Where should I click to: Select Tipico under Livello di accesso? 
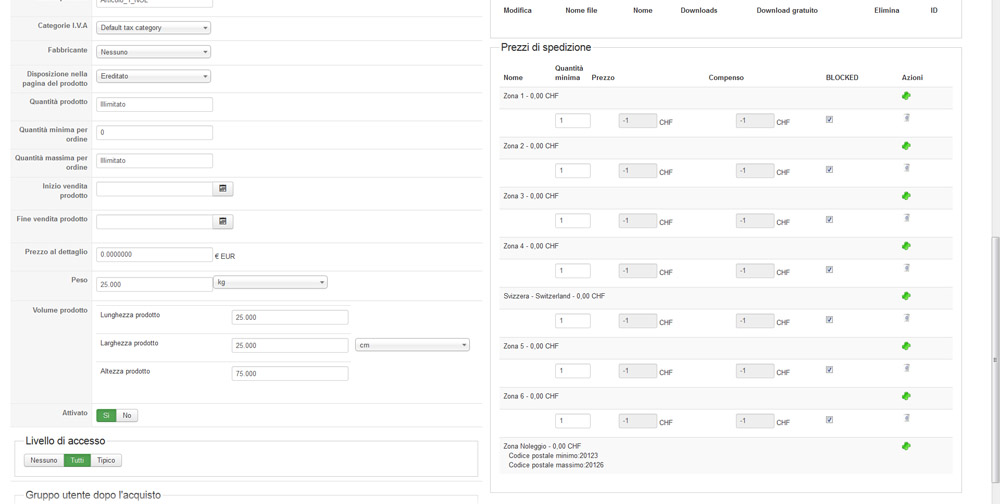106,460
